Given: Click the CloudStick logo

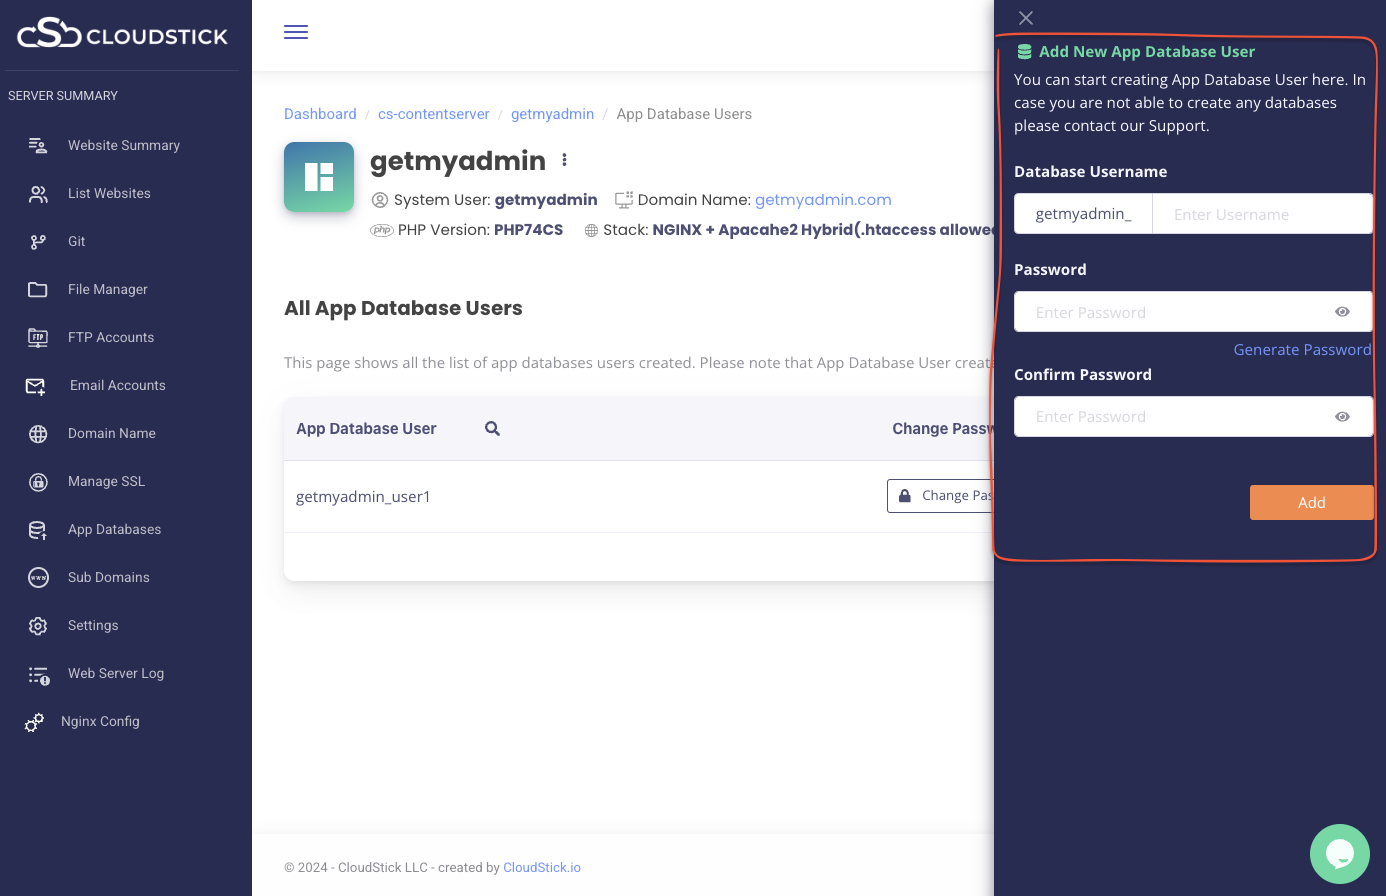Looking at the screenshot, I should click(x=123, y=35).
